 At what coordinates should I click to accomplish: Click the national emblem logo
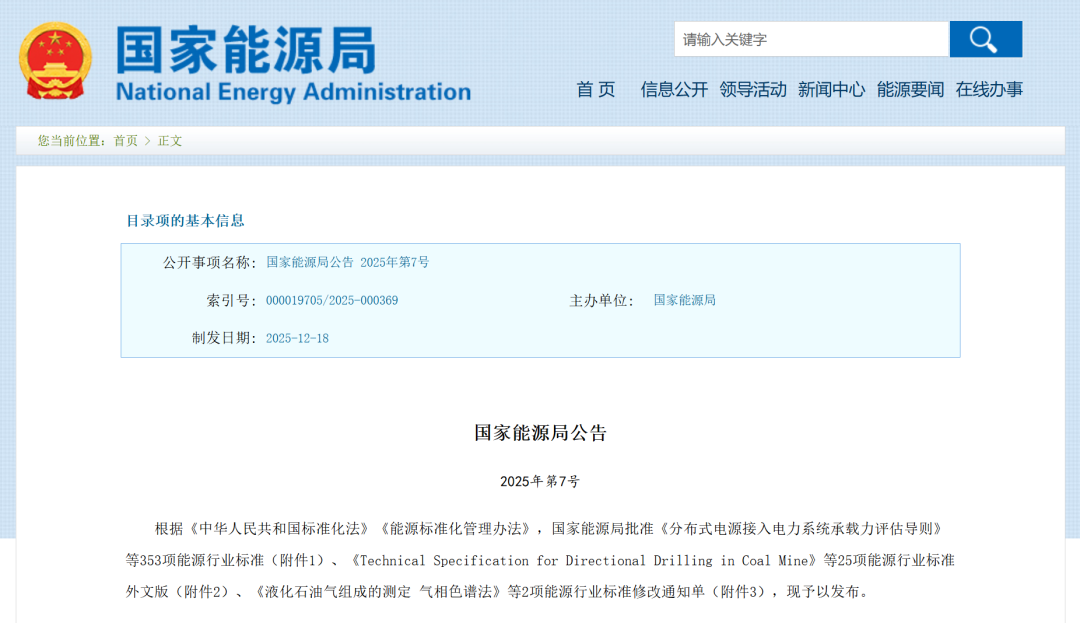[x=55, y=61]
